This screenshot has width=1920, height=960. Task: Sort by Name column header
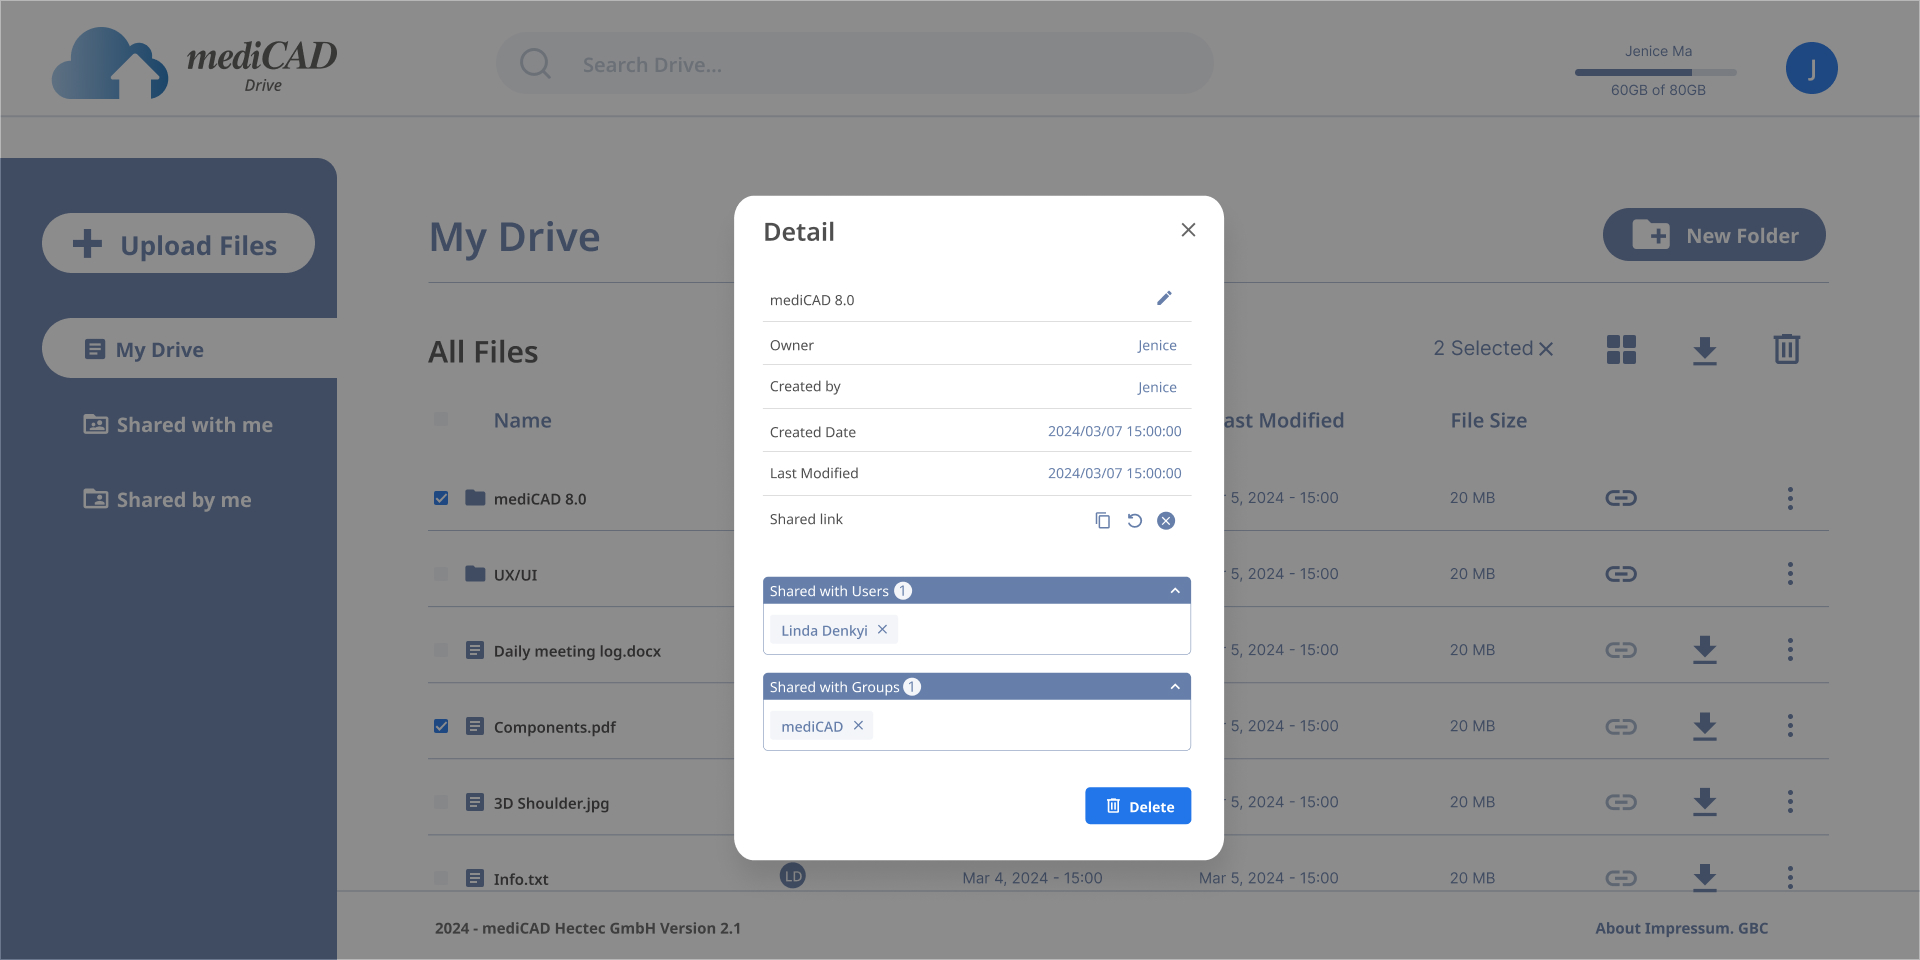click(522, 420)
